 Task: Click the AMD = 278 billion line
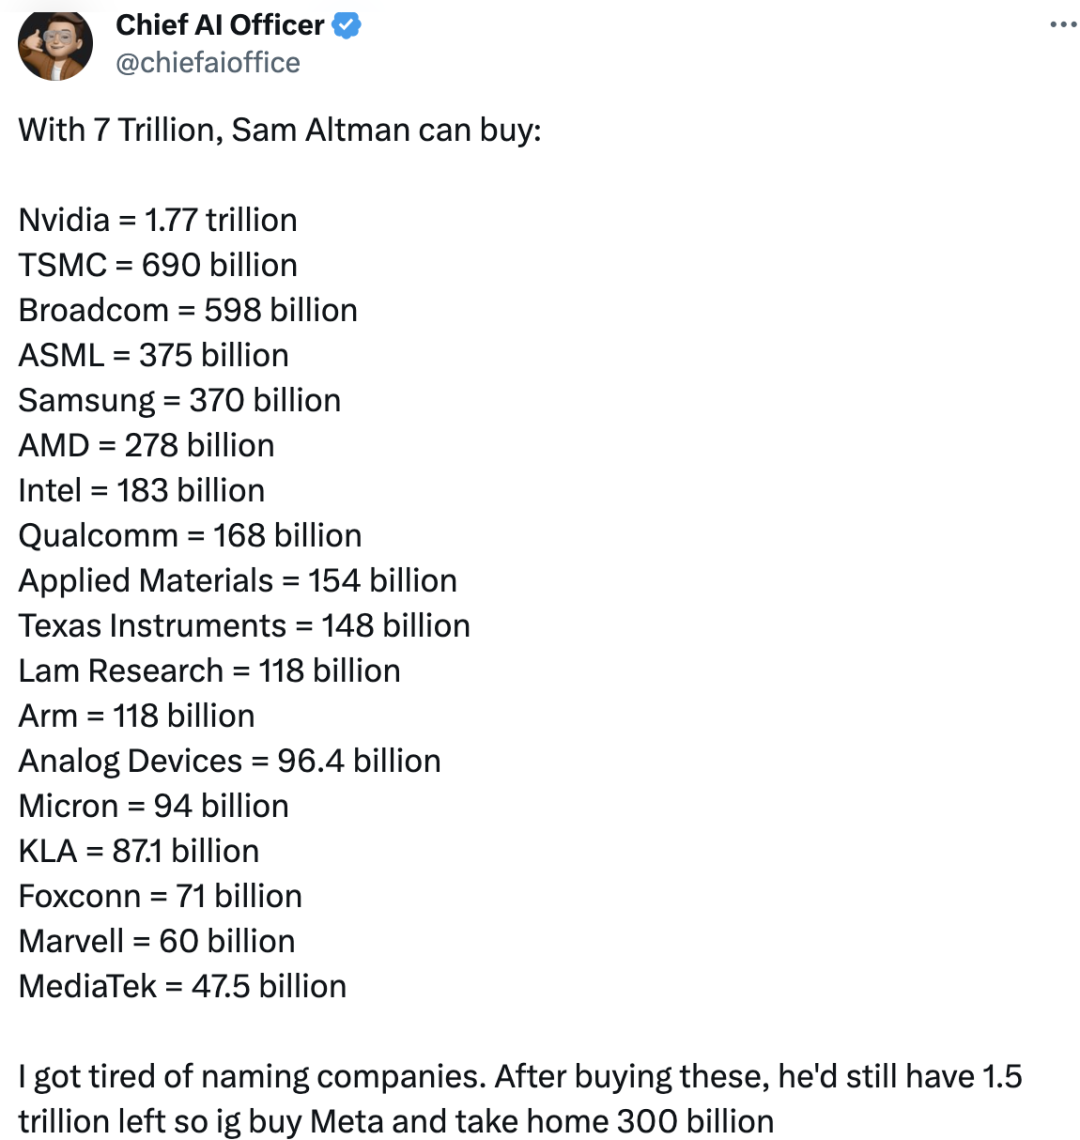click(x=146, y=445)
